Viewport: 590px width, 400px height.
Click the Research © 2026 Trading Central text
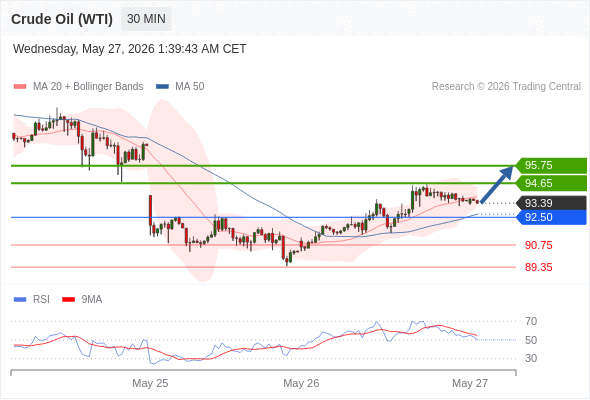click(506, 87)
